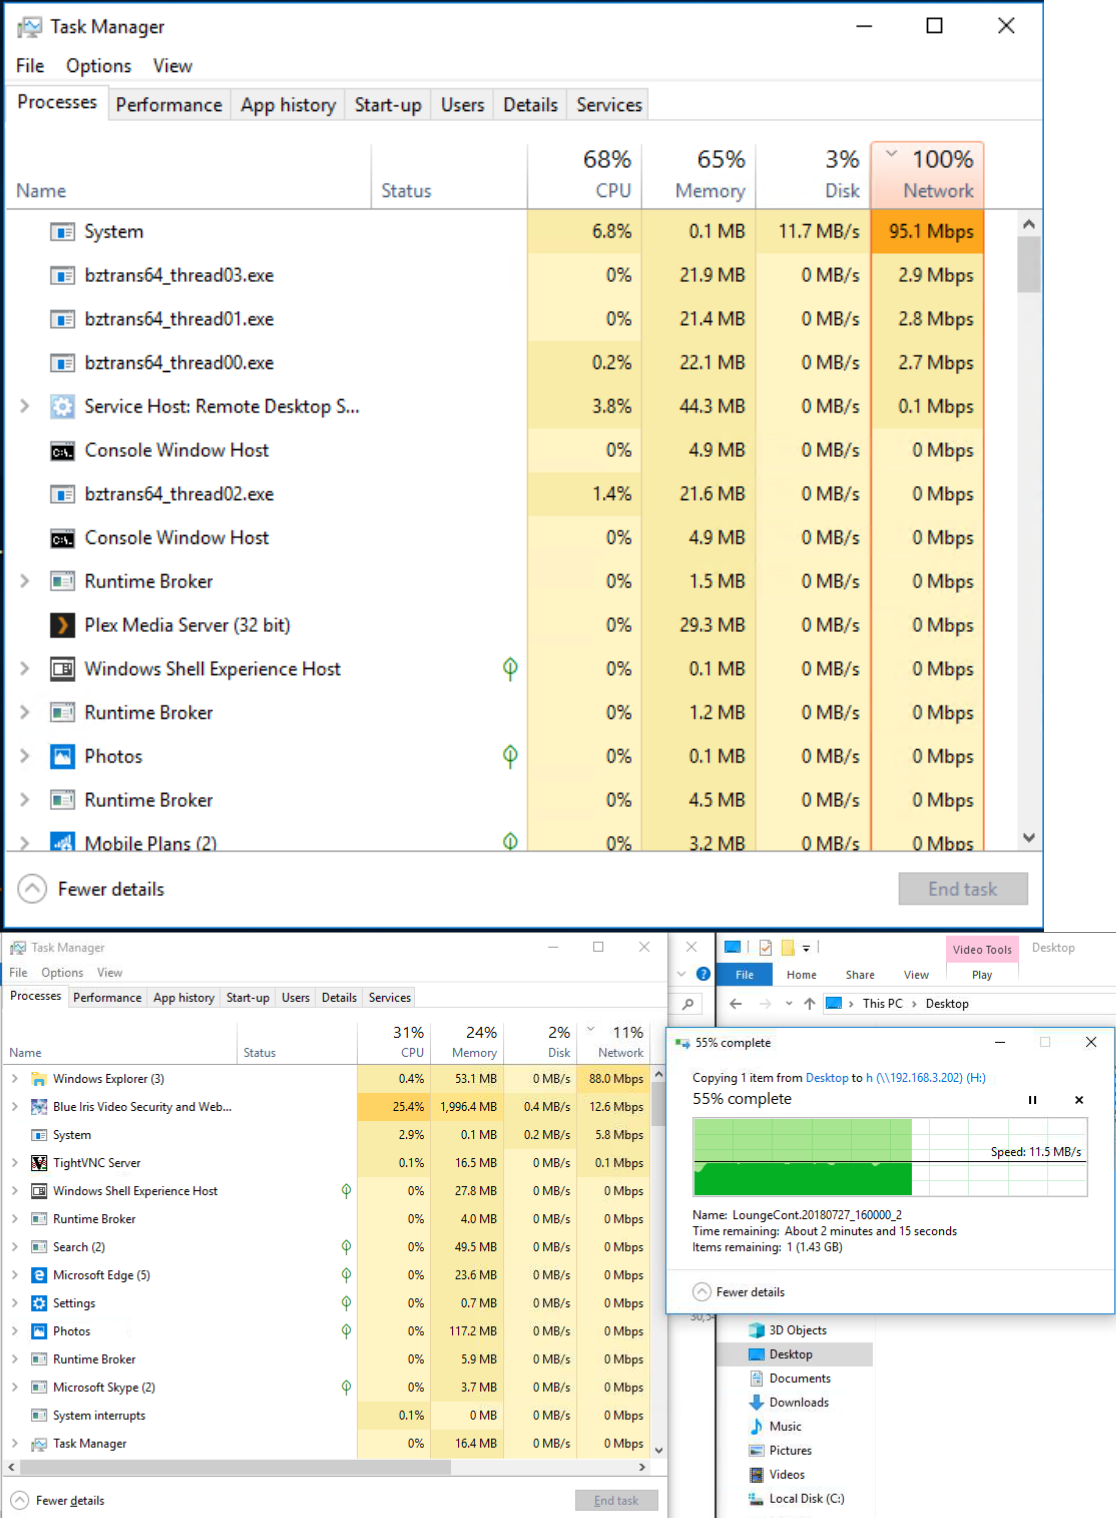Screen dimensions: 1116x1518
Task: Go up one level with Explorer's up arrow
Action: tap(809, 1003)
